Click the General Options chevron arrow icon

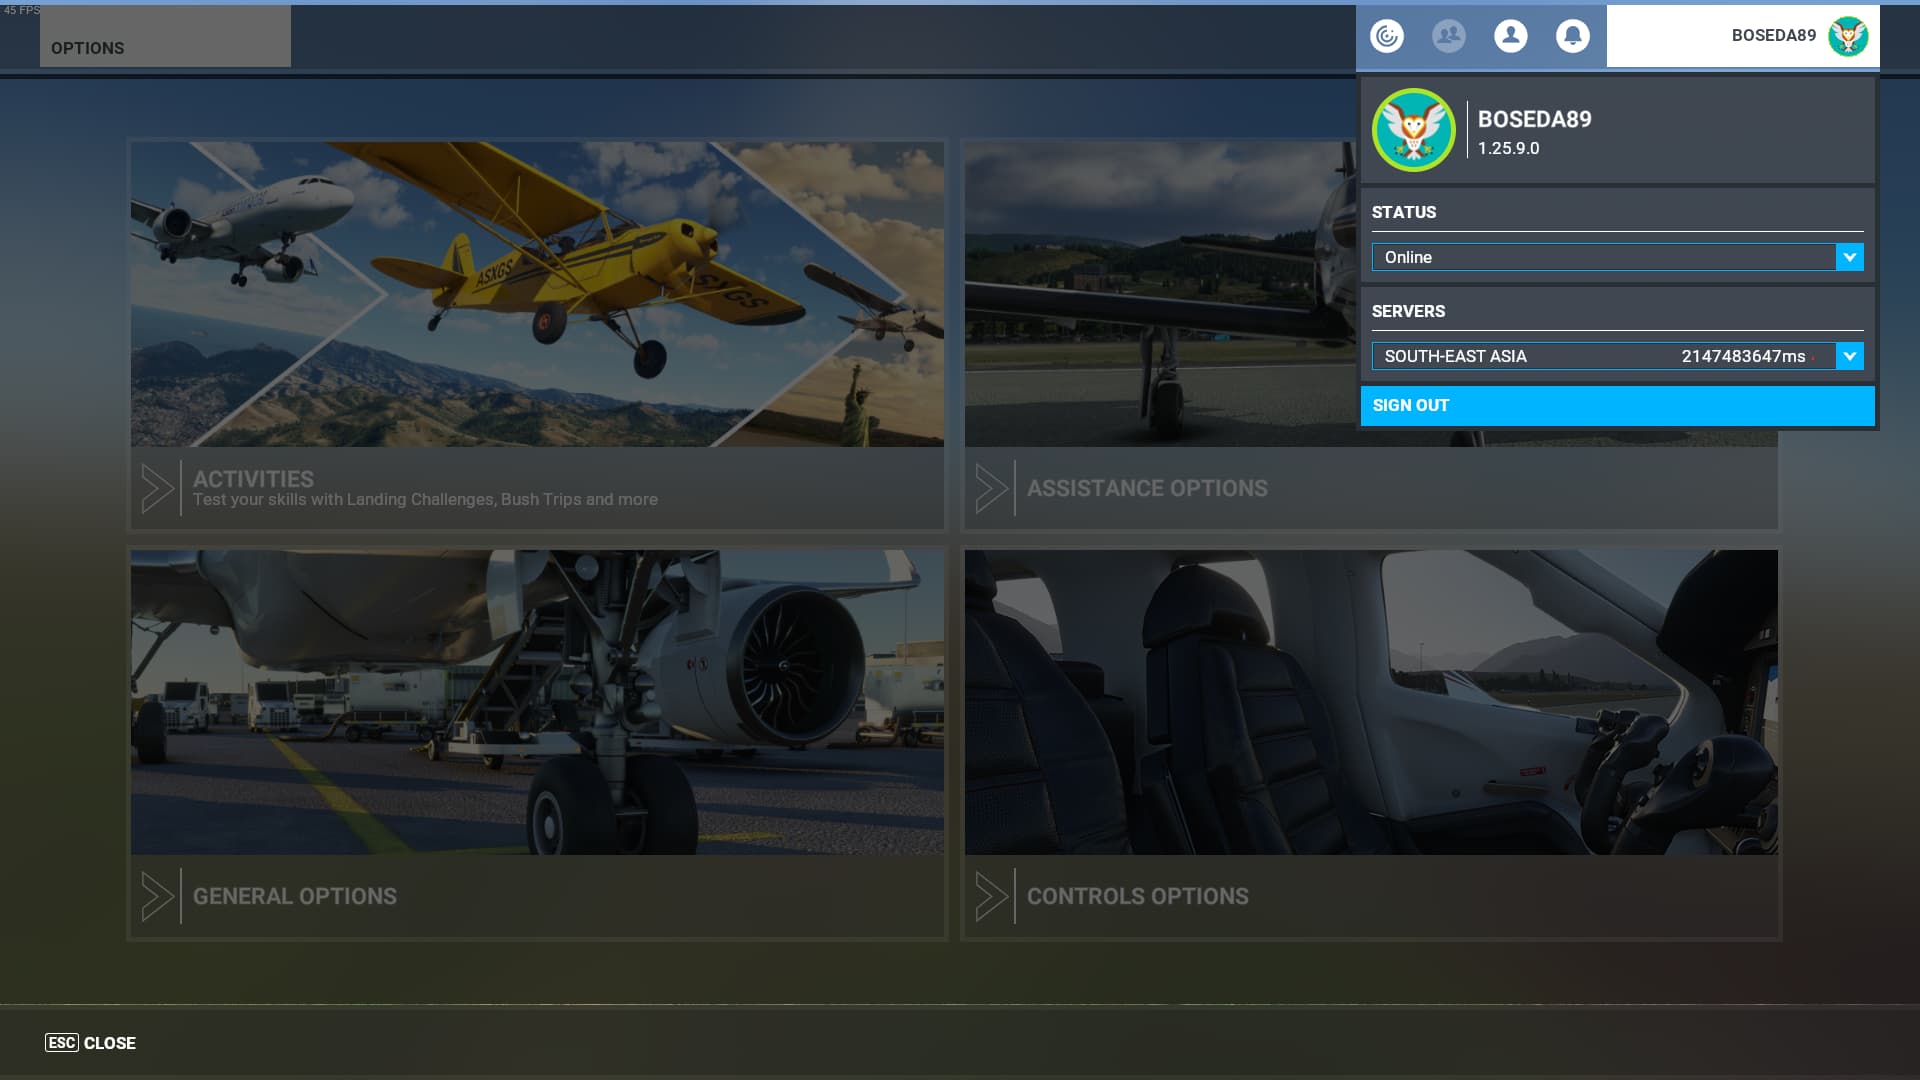click(x=157, y=896)
